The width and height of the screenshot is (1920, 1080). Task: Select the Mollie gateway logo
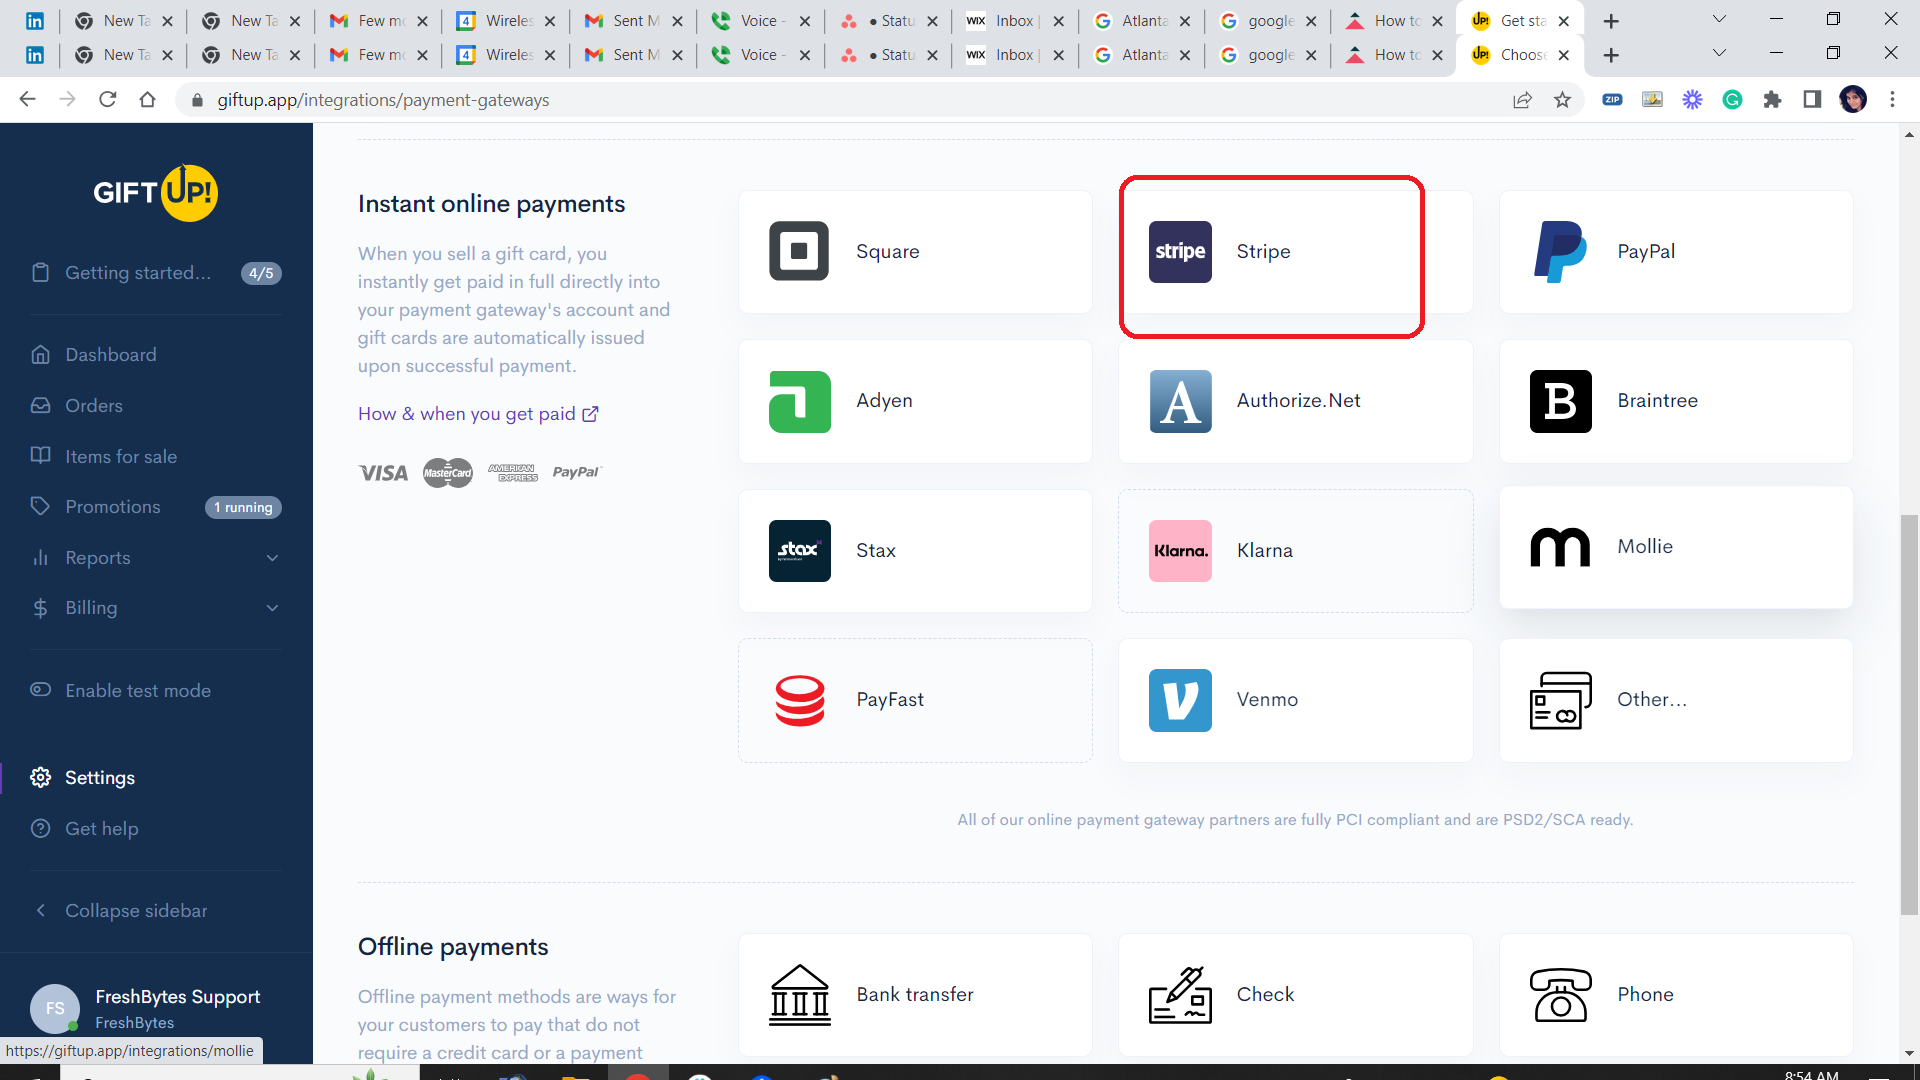pos(1560,547)
